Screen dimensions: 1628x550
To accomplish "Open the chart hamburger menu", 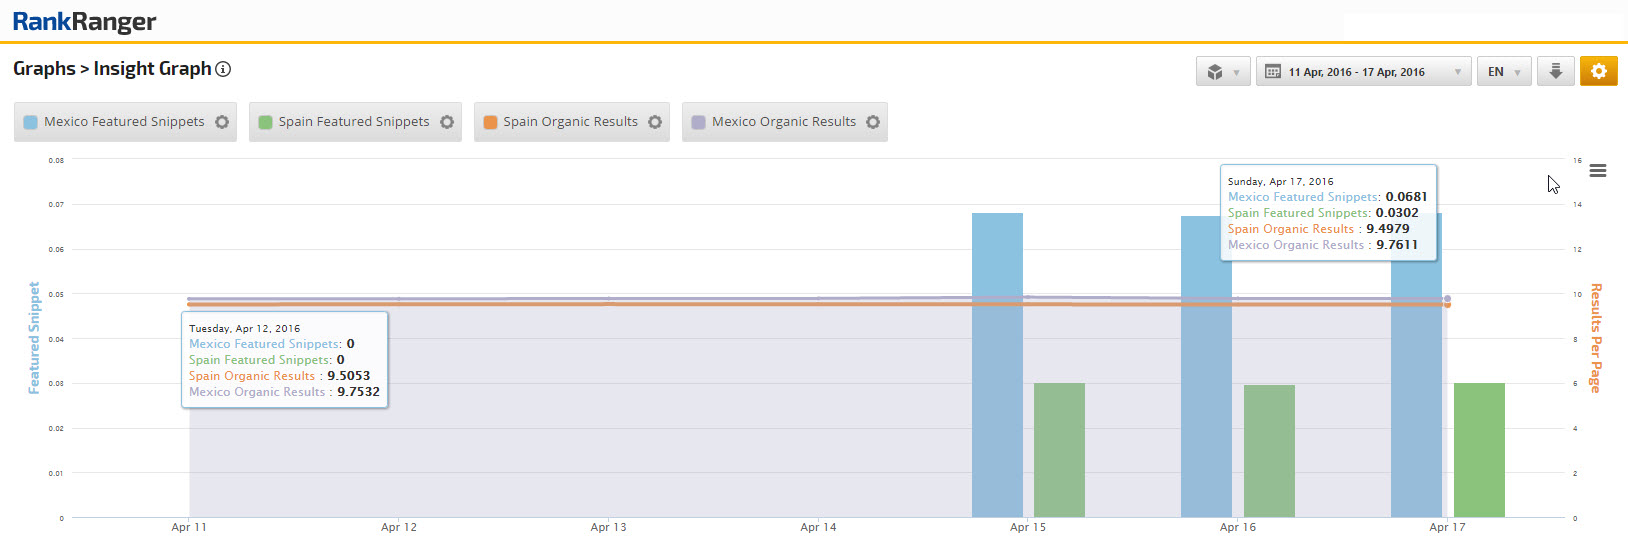I will [x=1598, y=171].
